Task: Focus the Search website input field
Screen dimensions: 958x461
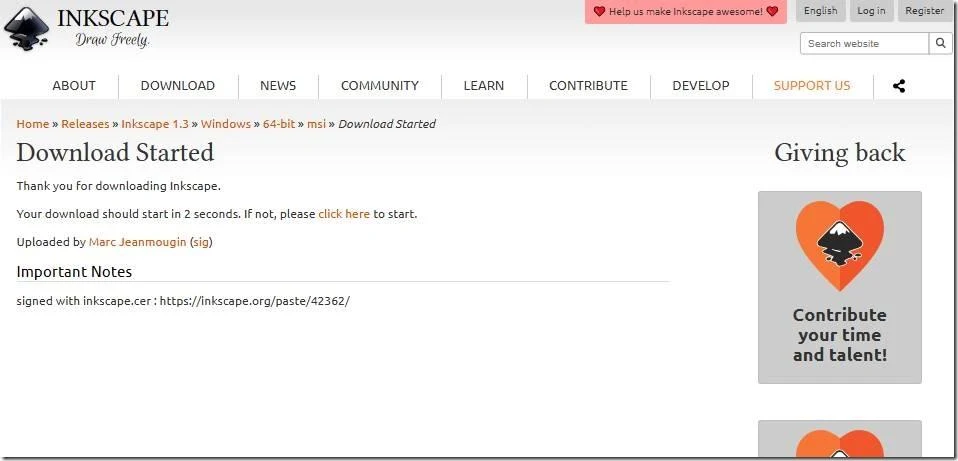Action: [x=865, y=43]
